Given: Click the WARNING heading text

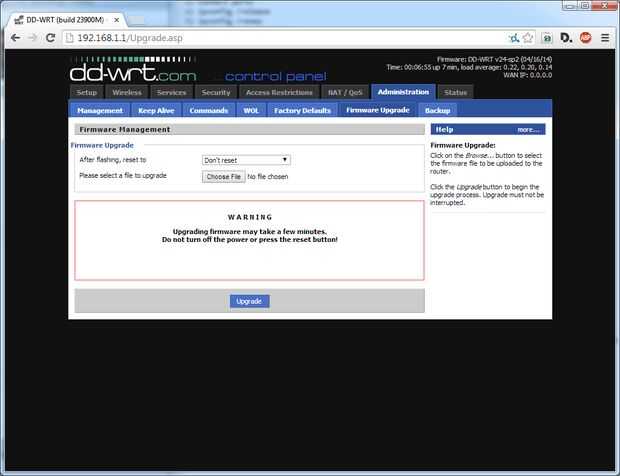Looking at the screenshot, I should pos(250,217).
